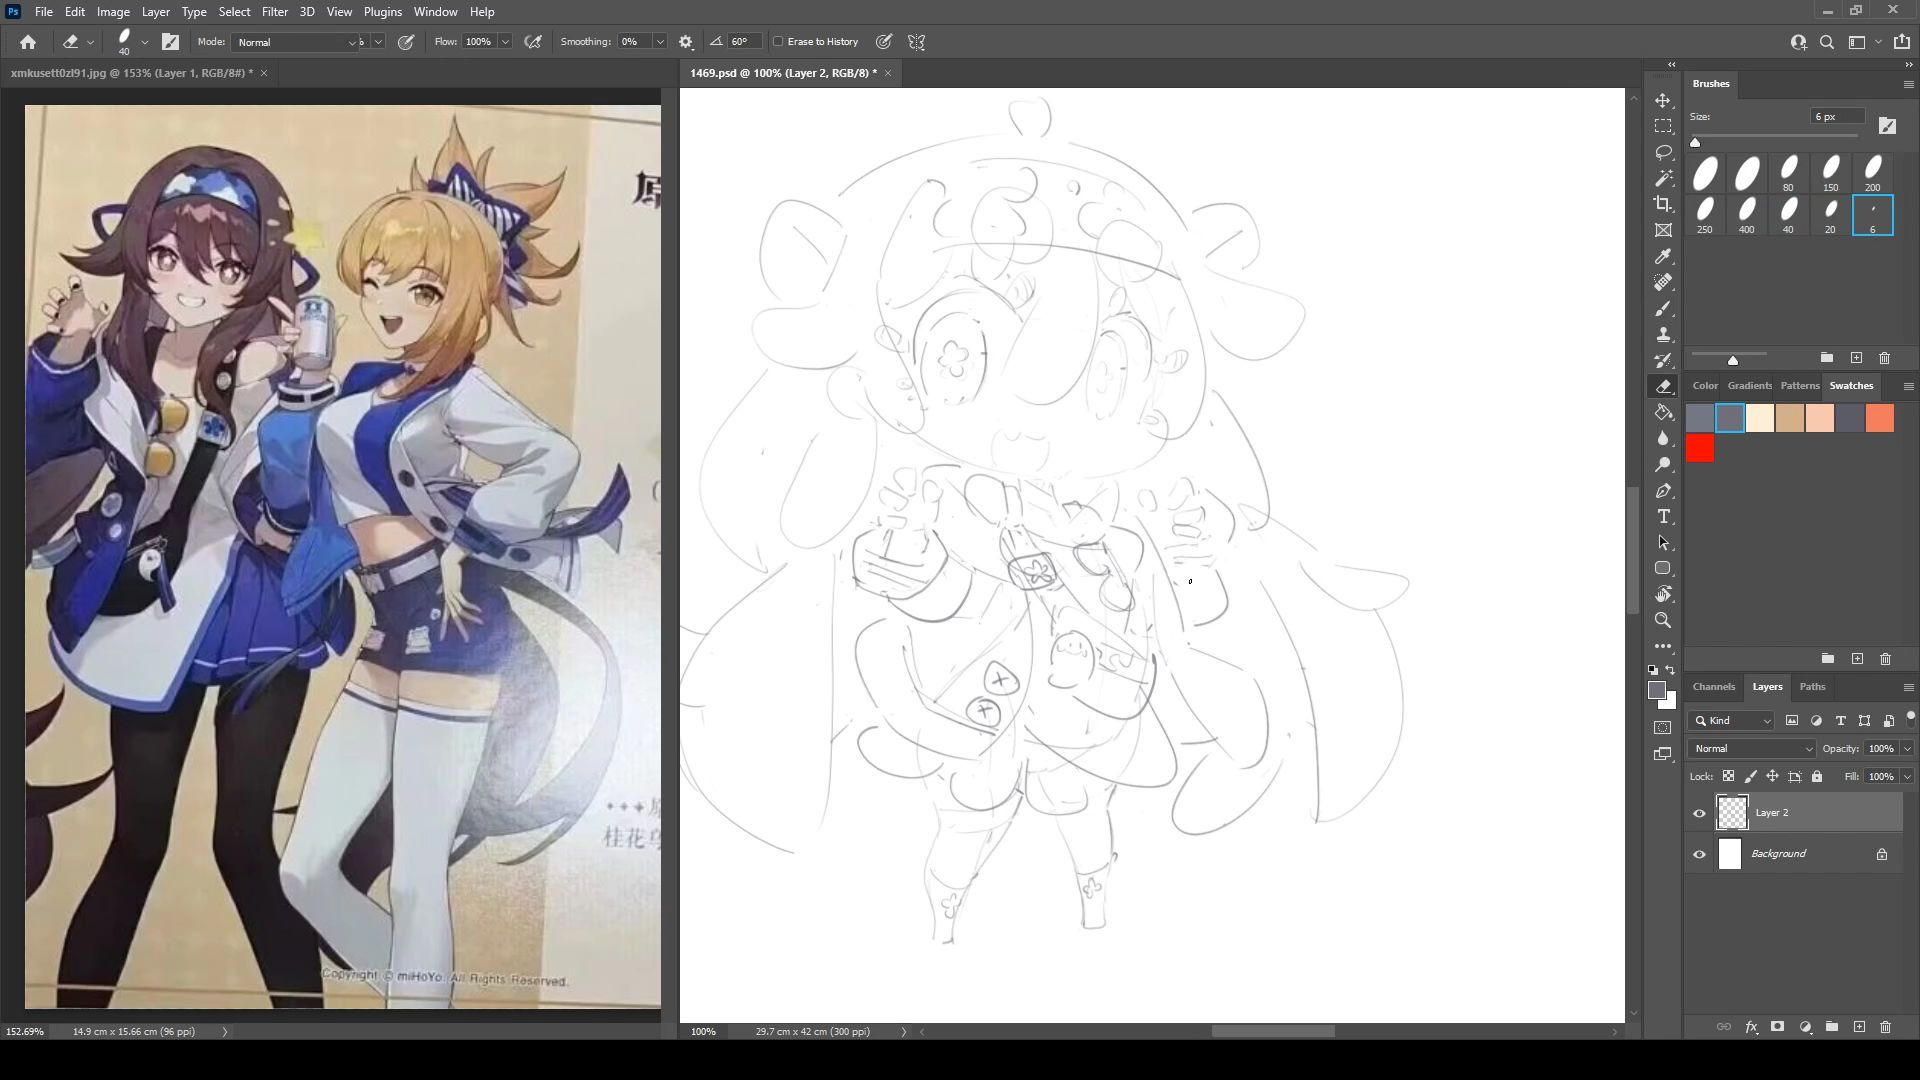The width and height of the screenshot is (1920, 1080).
Task: Toggle lock transparent pixels
Action: tap(1728, 776)
